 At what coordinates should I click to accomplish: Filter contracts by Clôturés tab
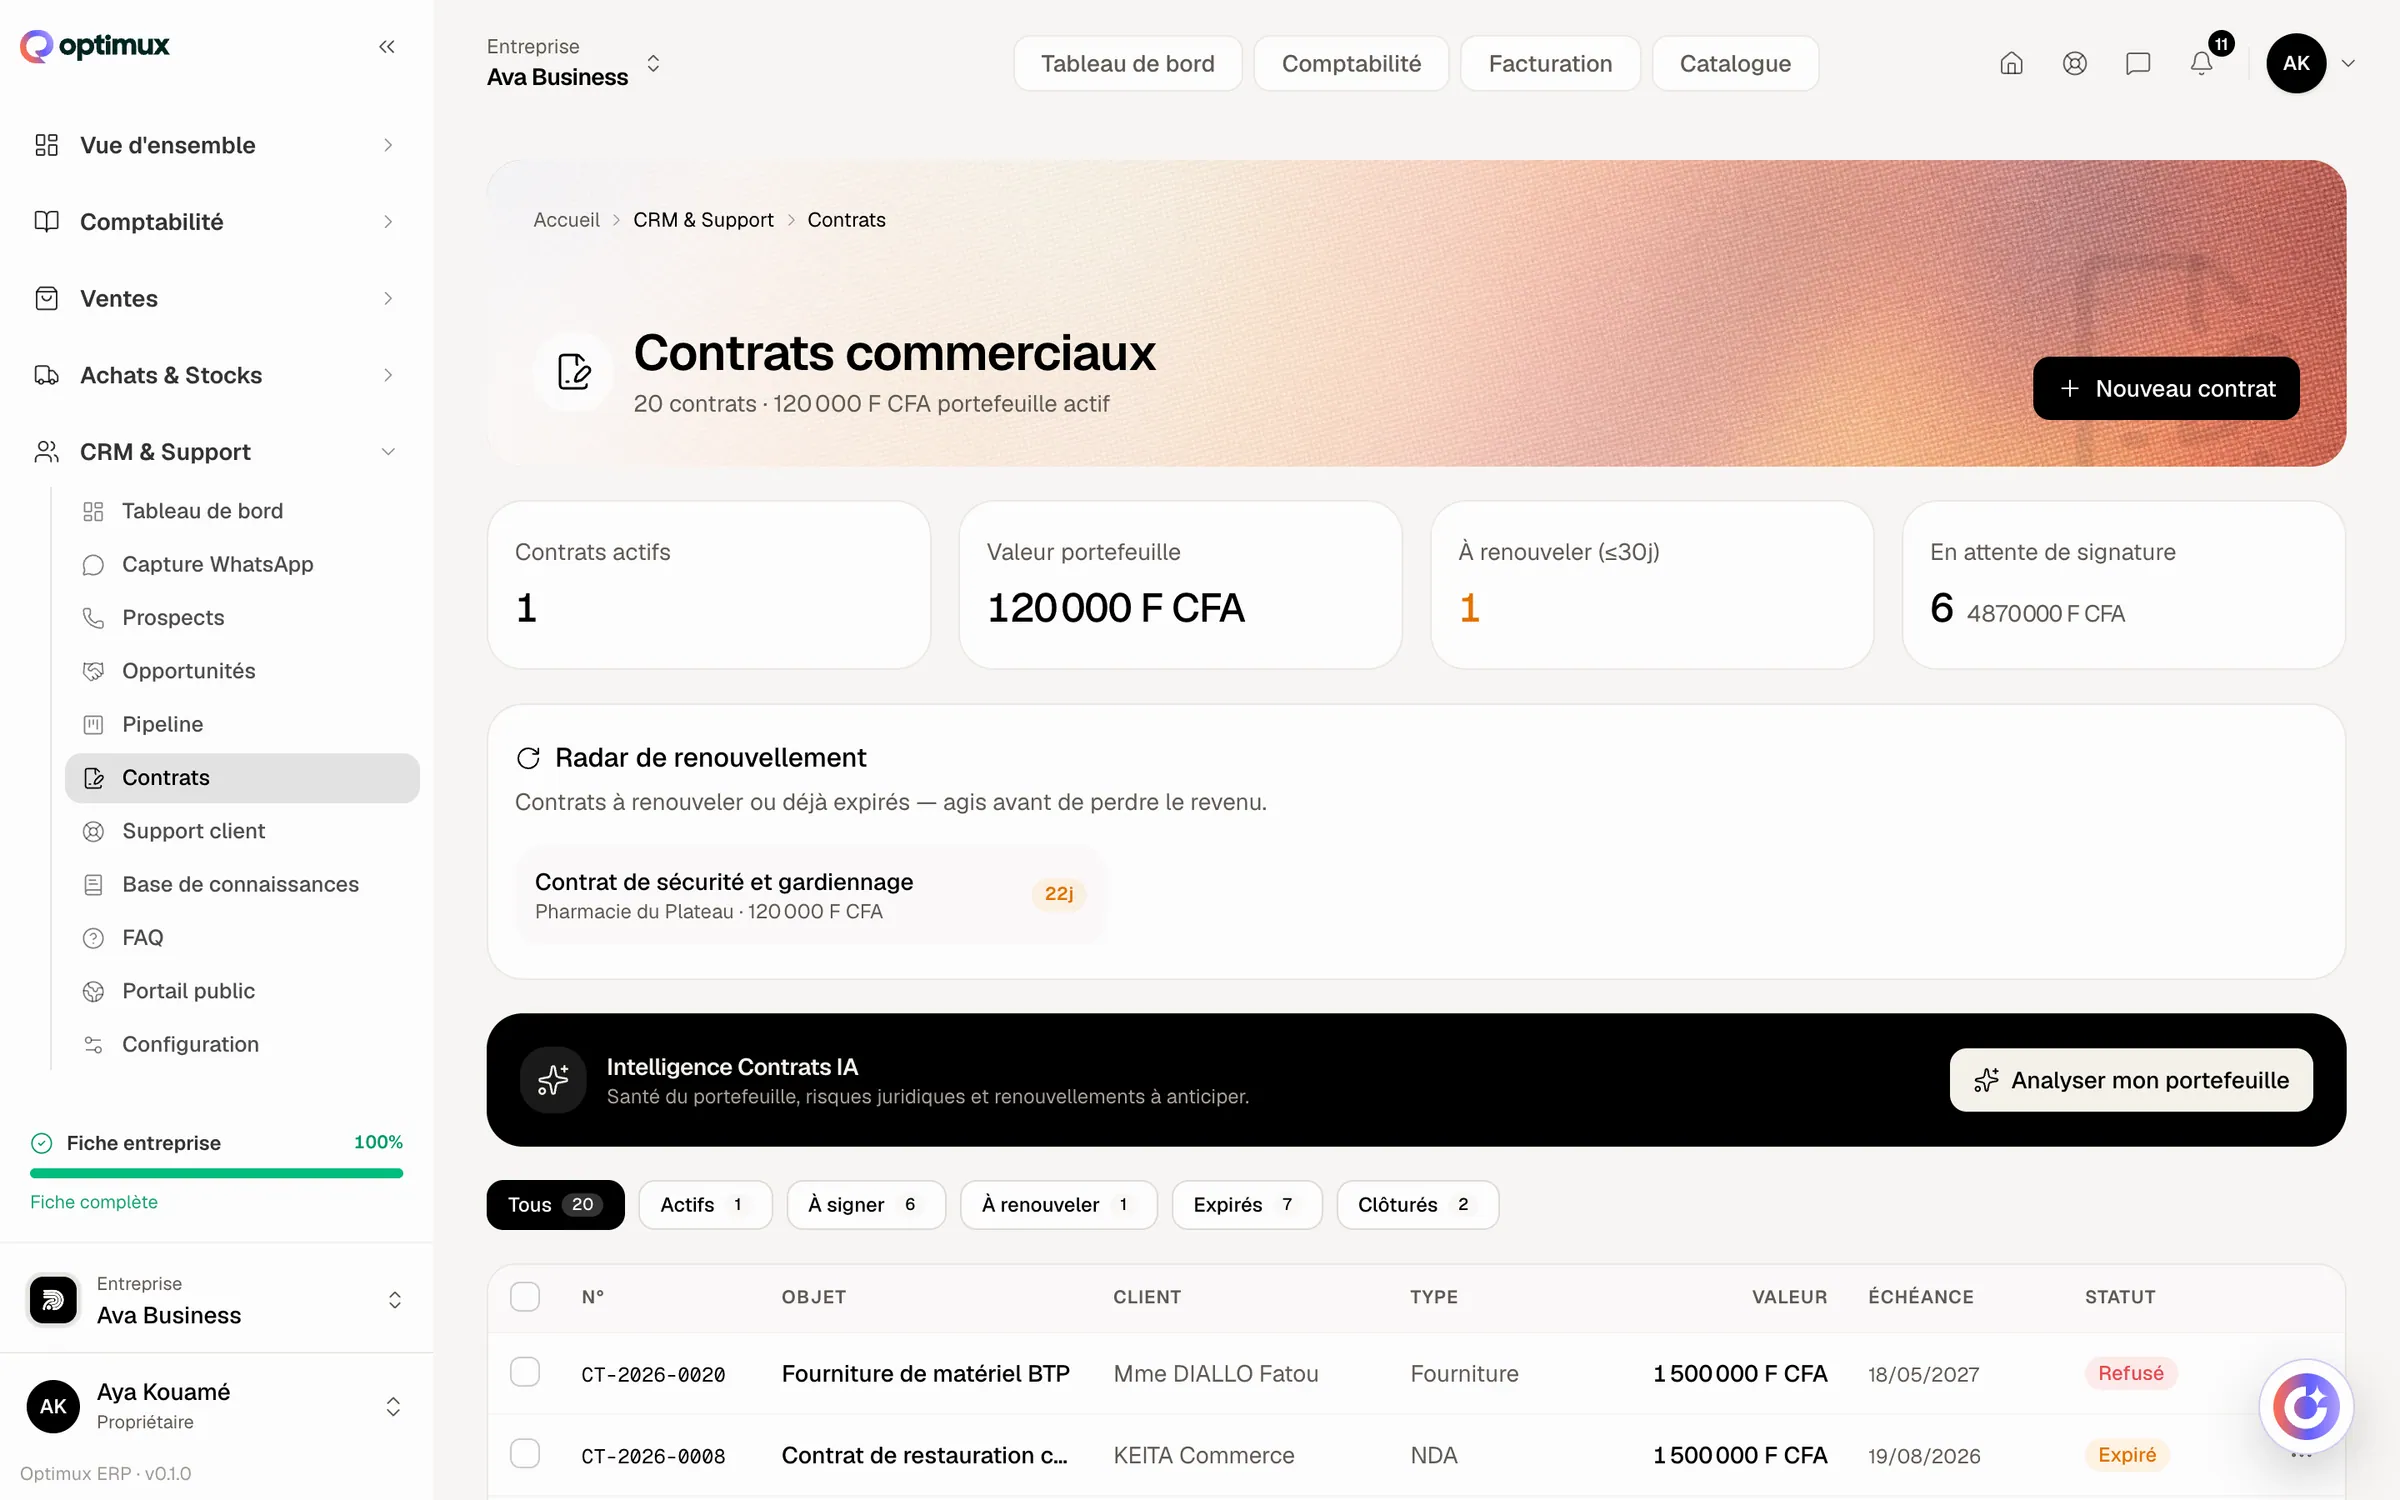1417,1205
